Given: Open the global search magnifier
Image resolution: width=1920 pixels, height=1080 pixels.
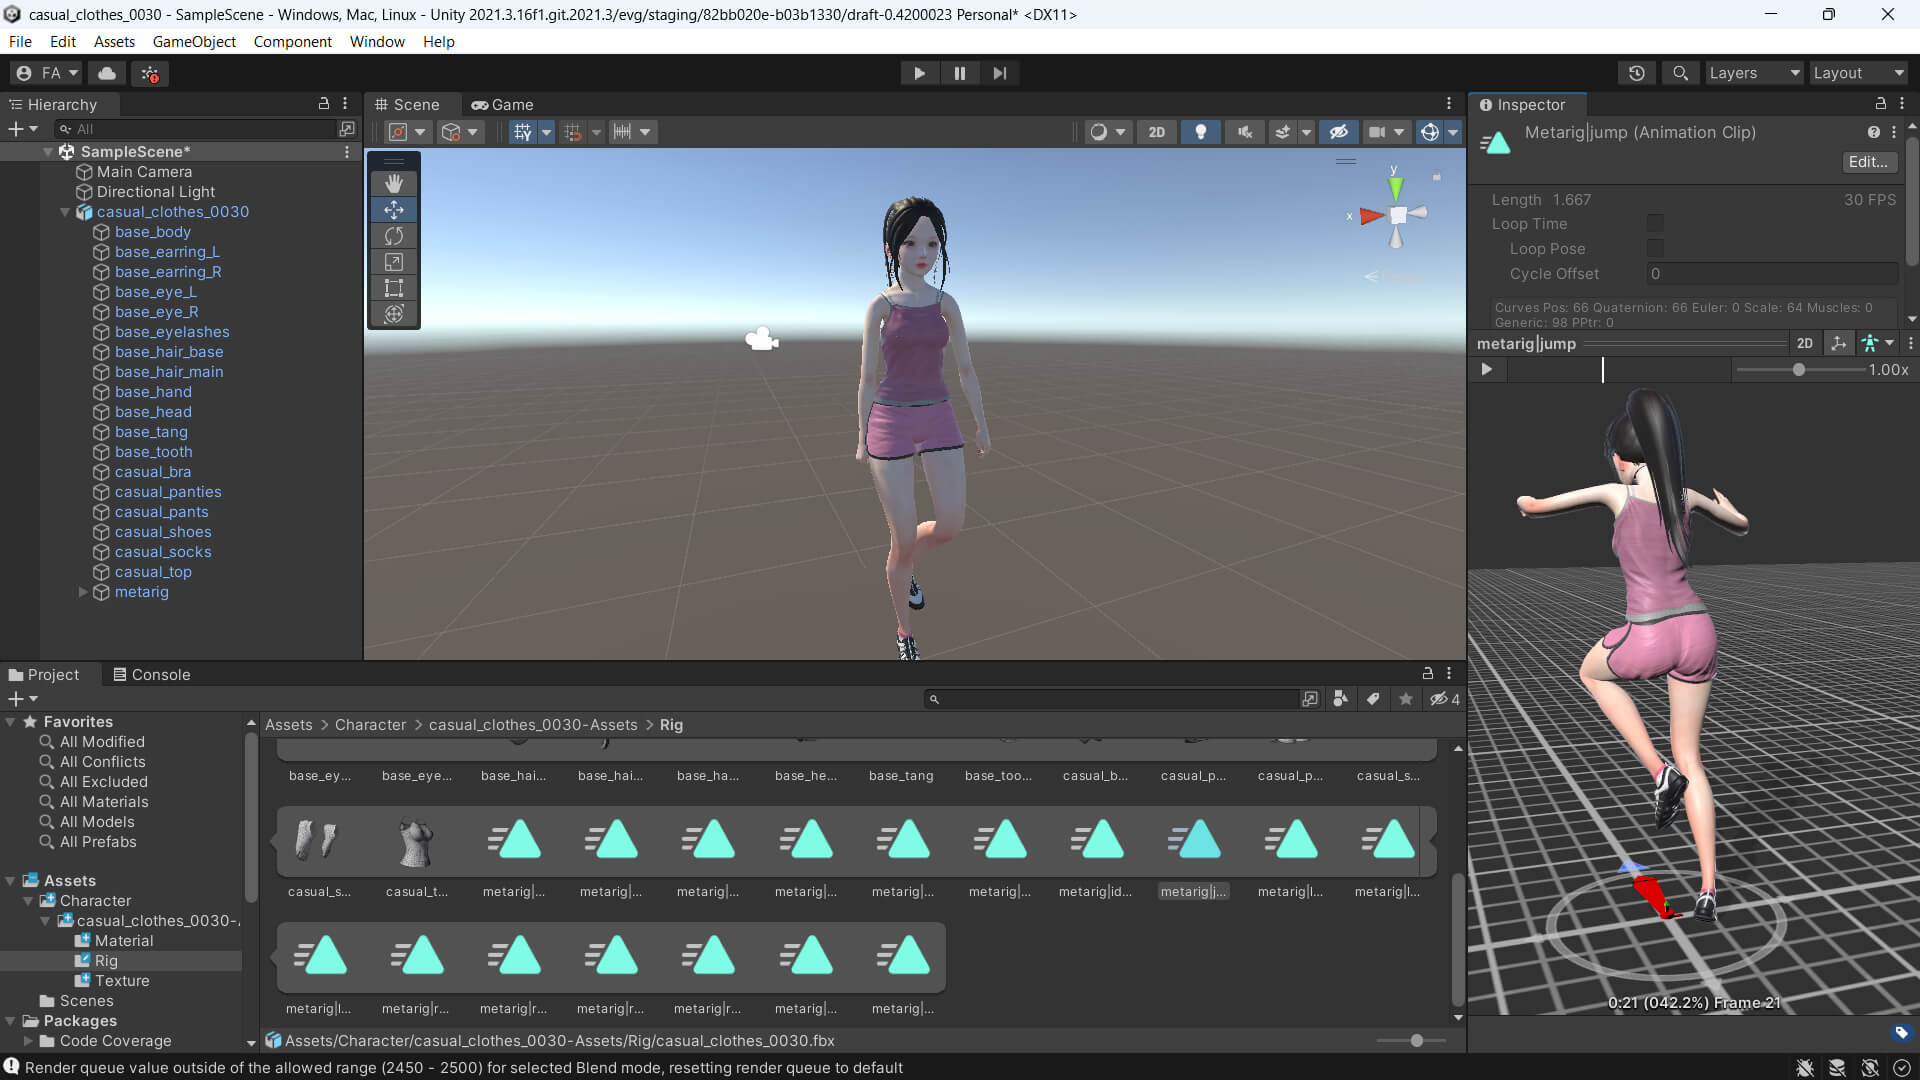Looking at the screenshot, I should [x=1680, y=73].
